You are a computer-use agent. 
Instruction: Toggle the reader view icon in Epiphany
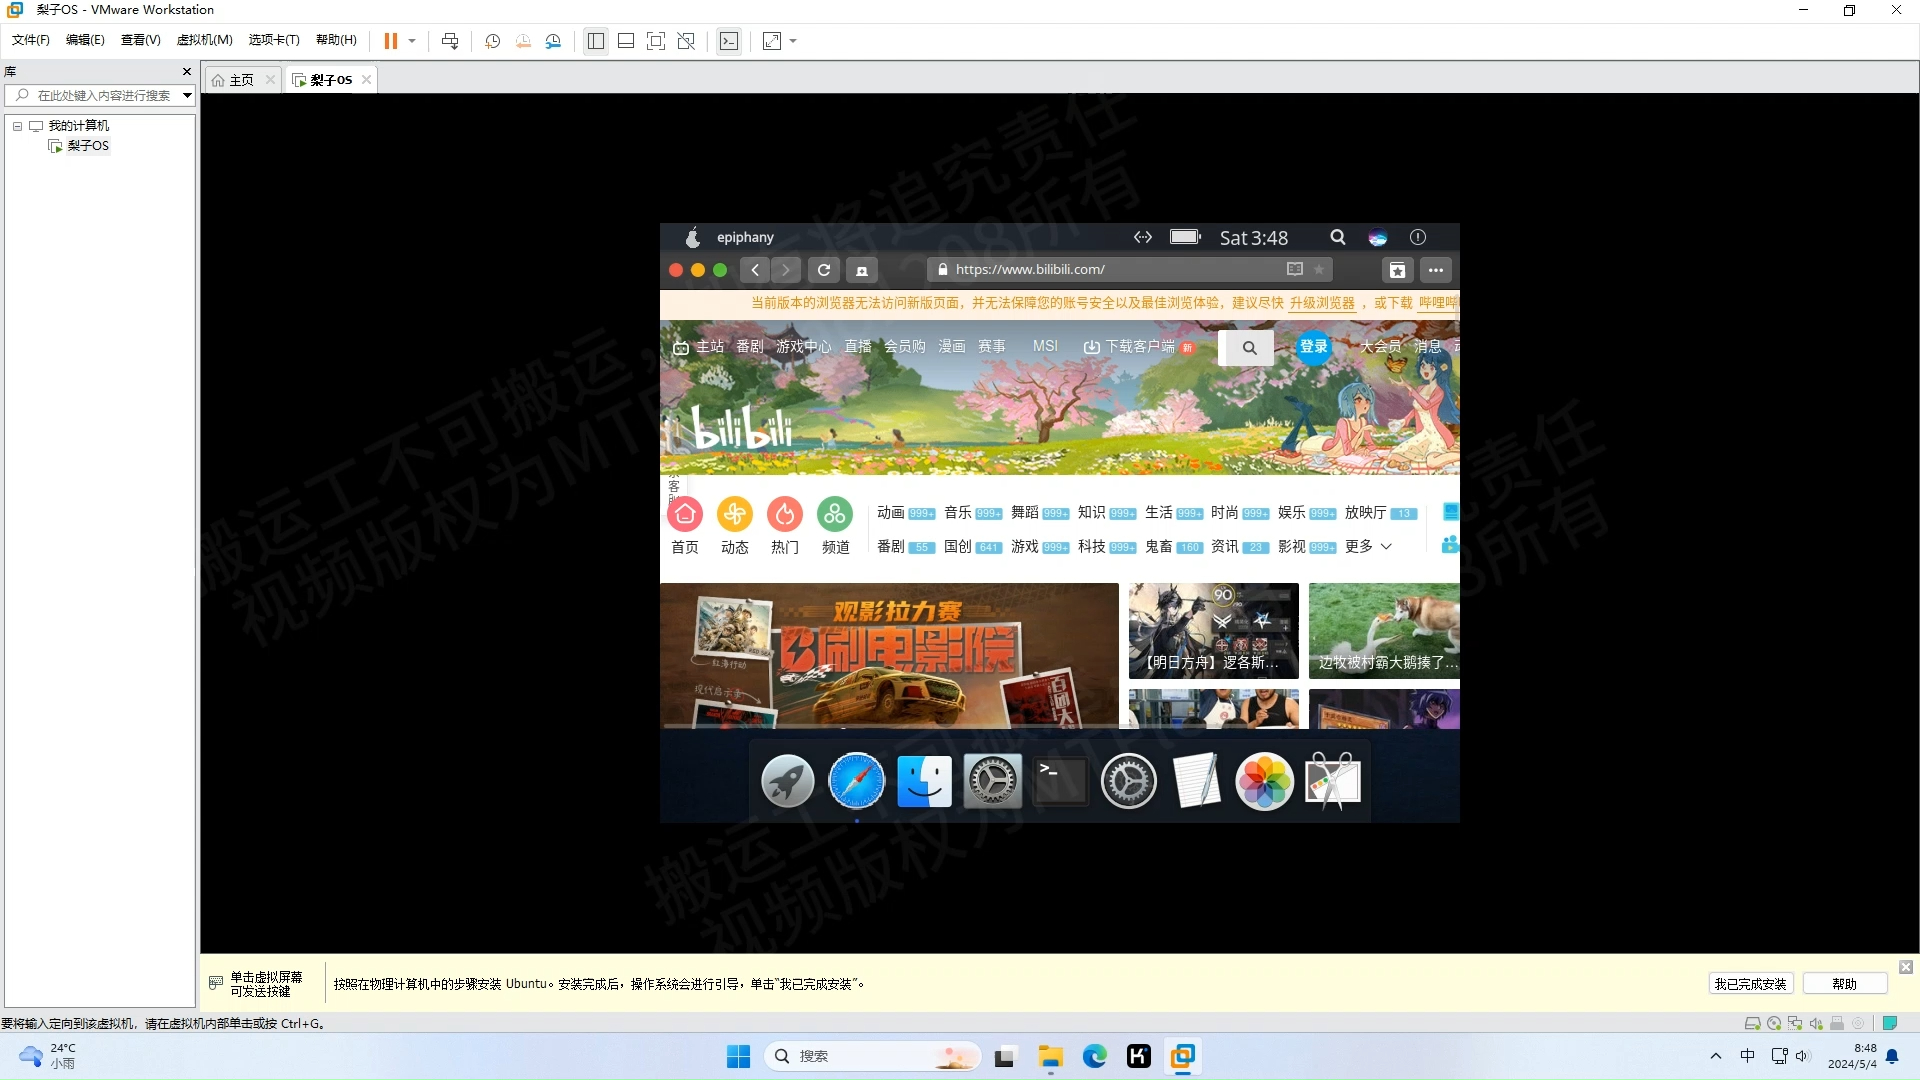pos(1292,269)
